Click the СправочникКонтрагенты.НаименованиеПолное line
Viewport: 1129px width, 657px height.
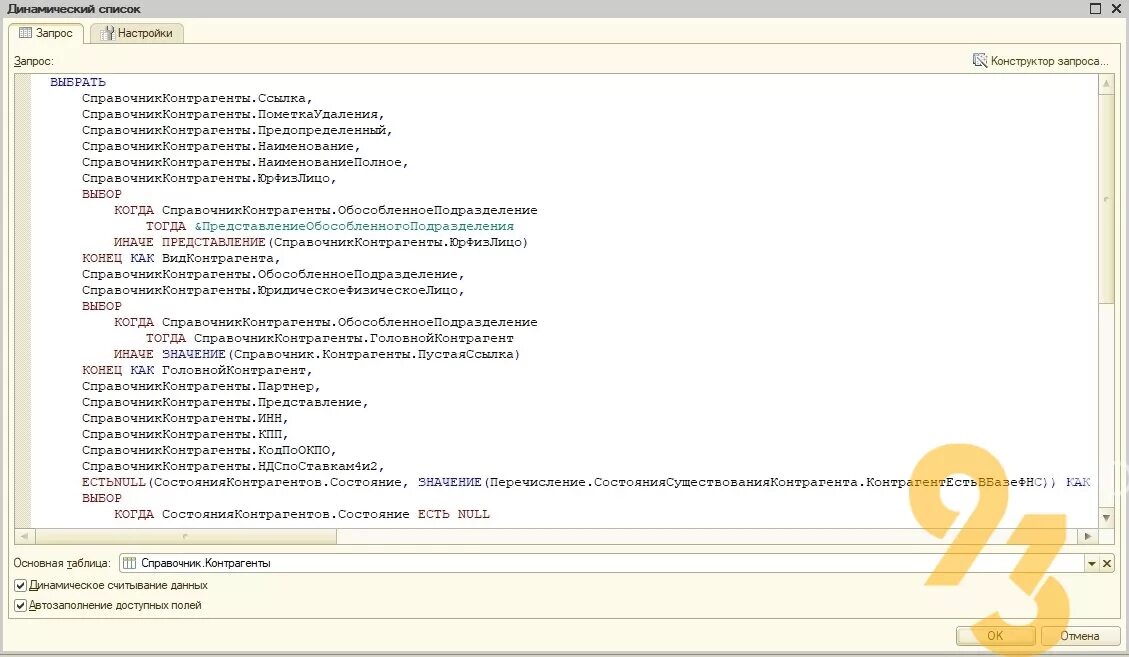245,162
